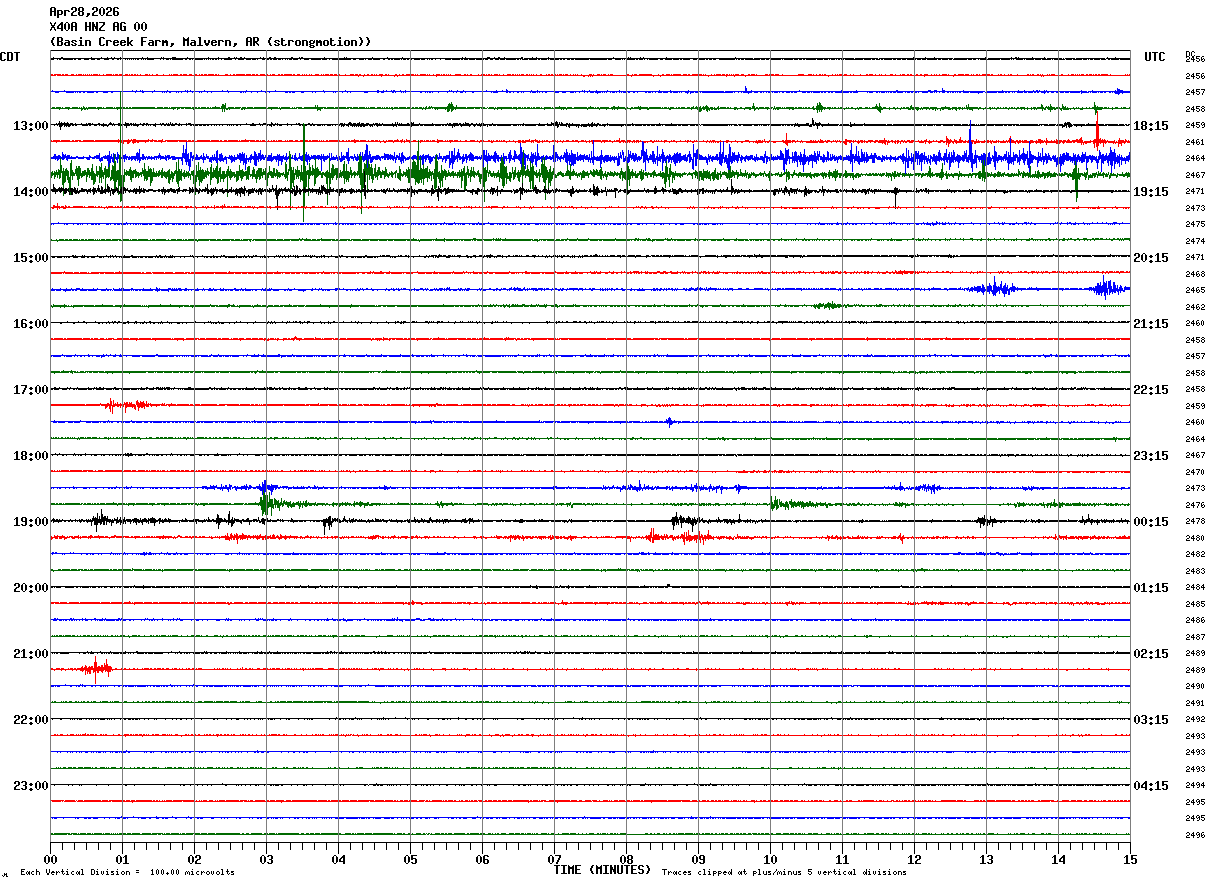Click the blue burst at the 15:30 trace end
The width and height of the screenshot is (1210, 886).
1106,289
